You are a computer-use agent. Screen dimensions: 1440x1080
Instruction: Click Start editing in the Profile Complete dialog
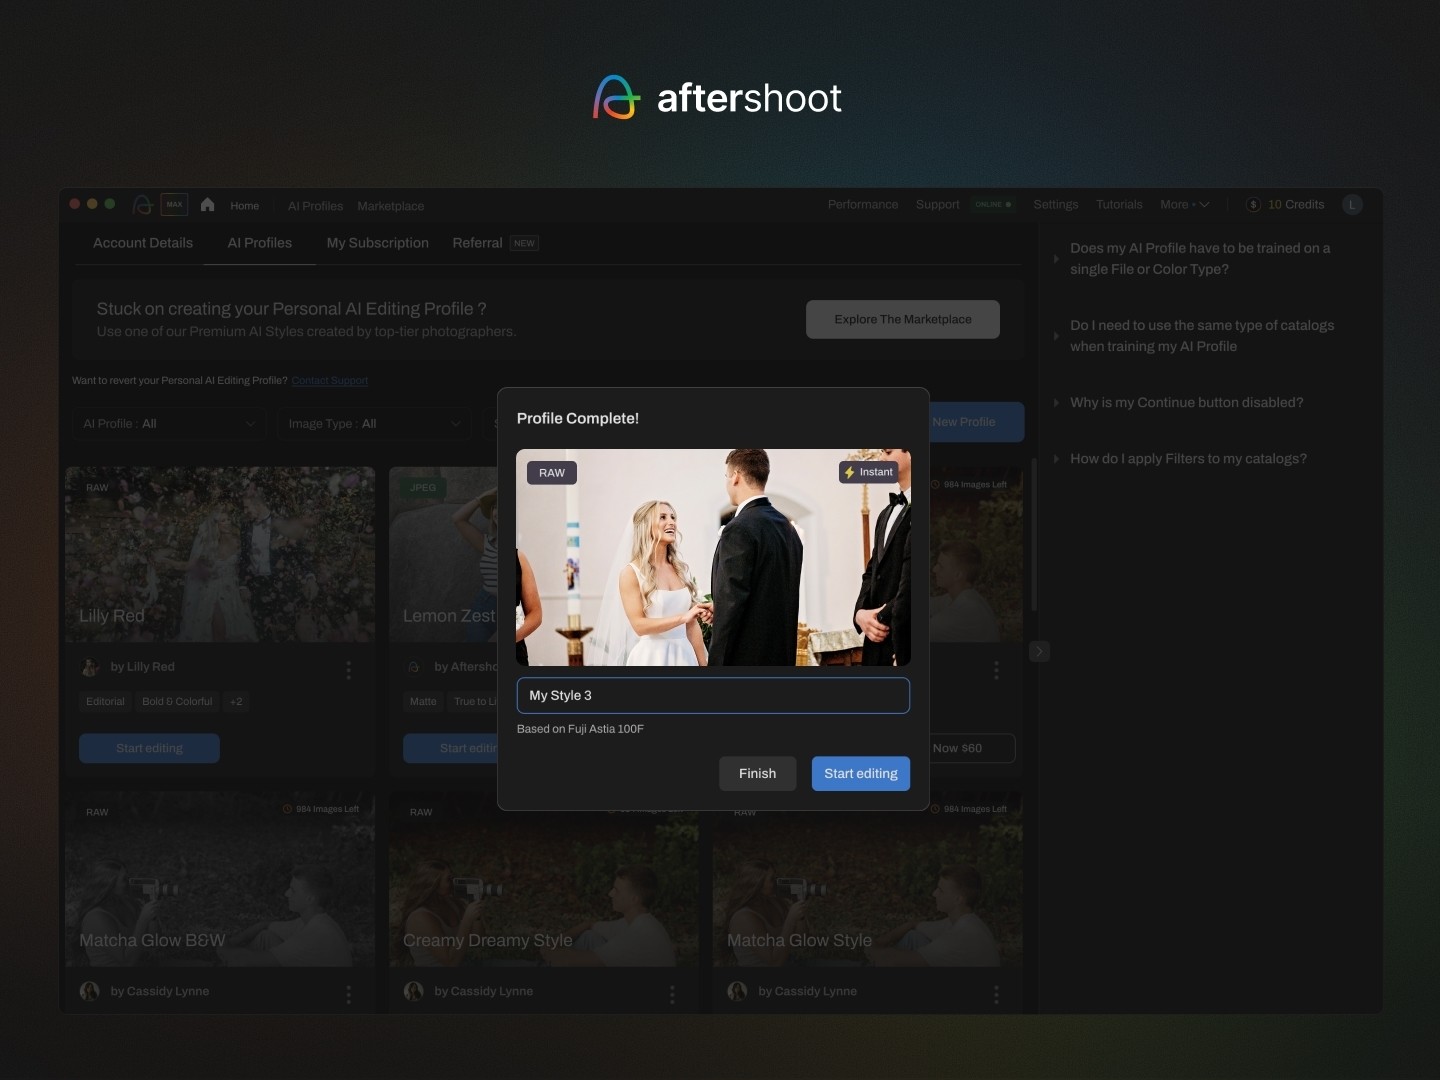tap(860, 774)
